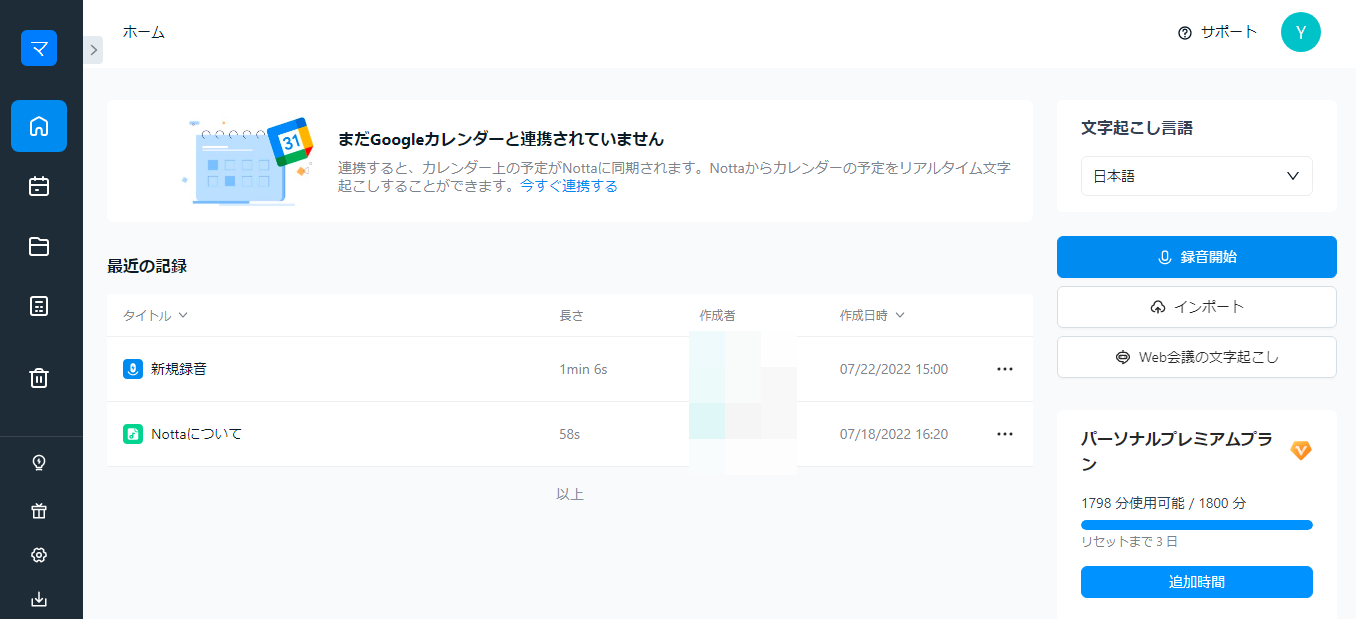Screen dimensions: 1356x619
Task: Open the settings gear icon in sidebar
Action: [x=39, y=555]
